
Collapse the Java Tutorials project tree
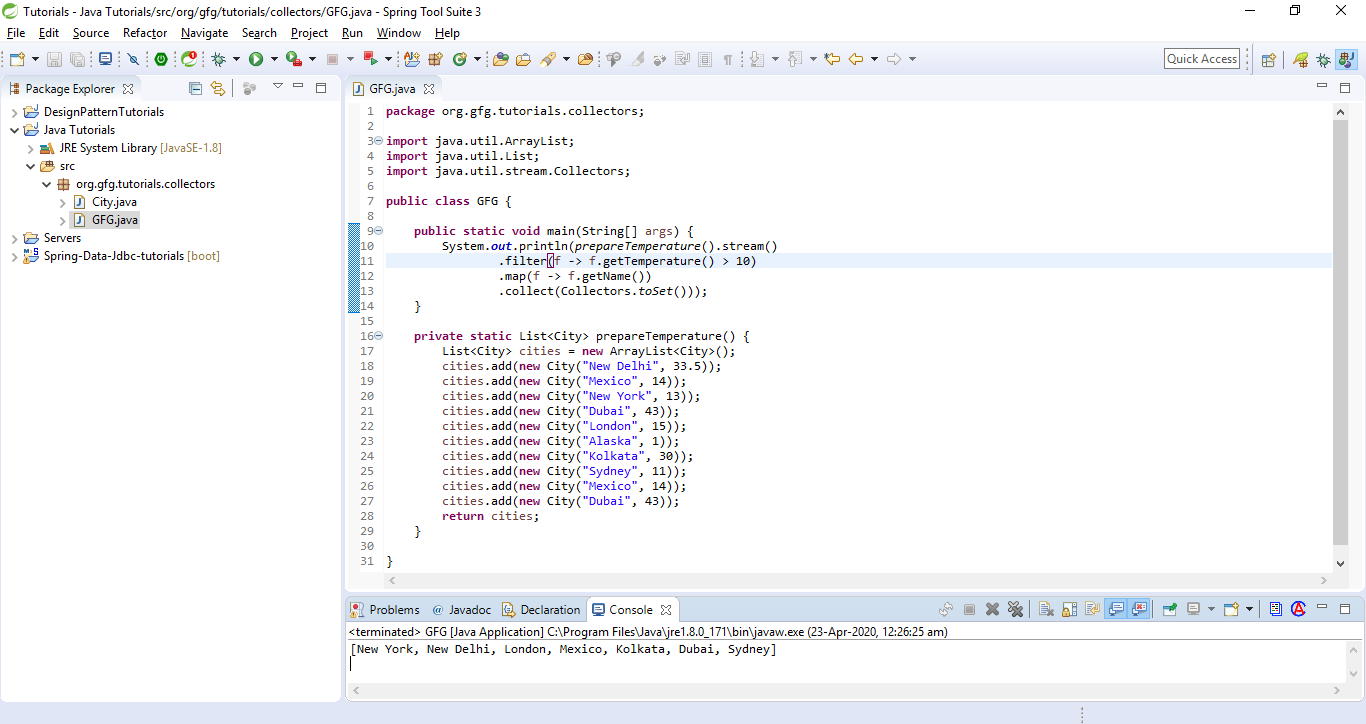(15, 130)
